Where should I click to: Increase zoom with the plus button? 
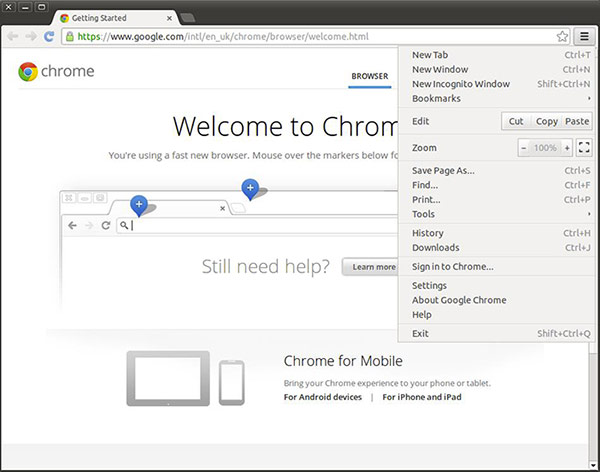click(x=567, y=148)
